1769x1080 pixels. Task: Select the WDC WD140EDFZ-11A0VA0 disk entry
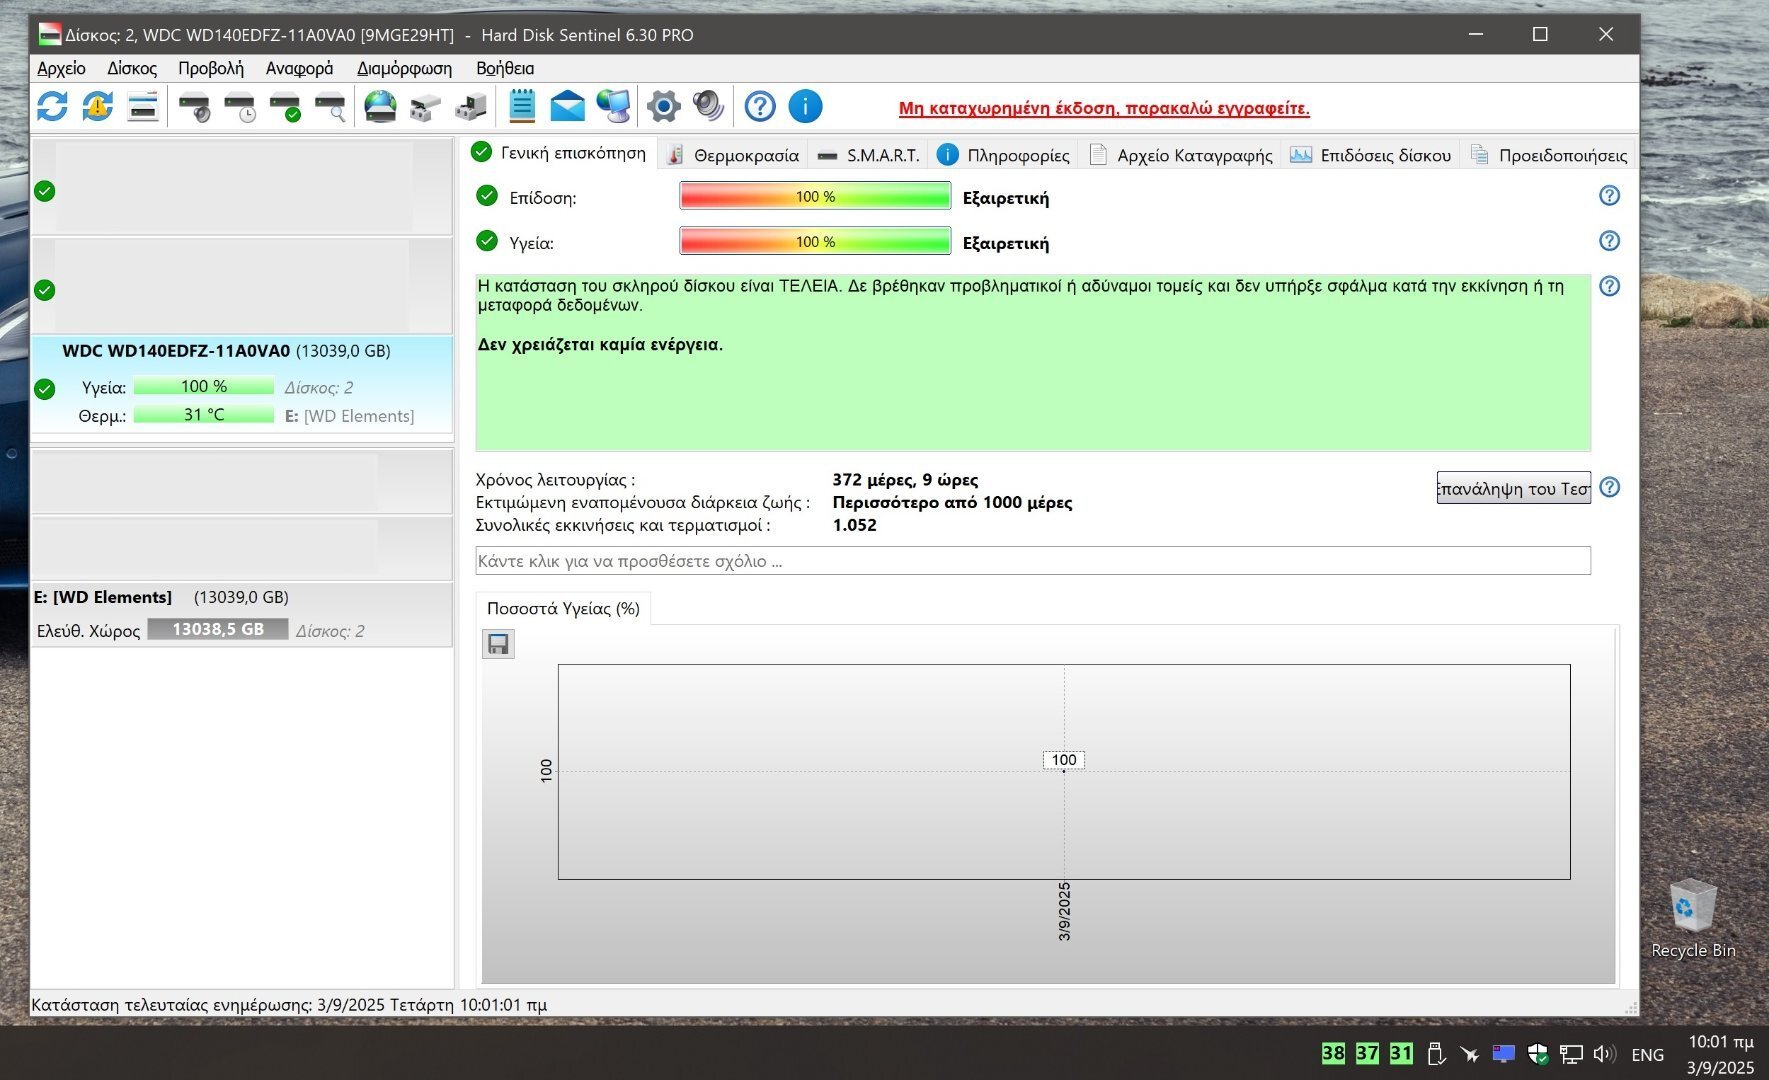242,385
